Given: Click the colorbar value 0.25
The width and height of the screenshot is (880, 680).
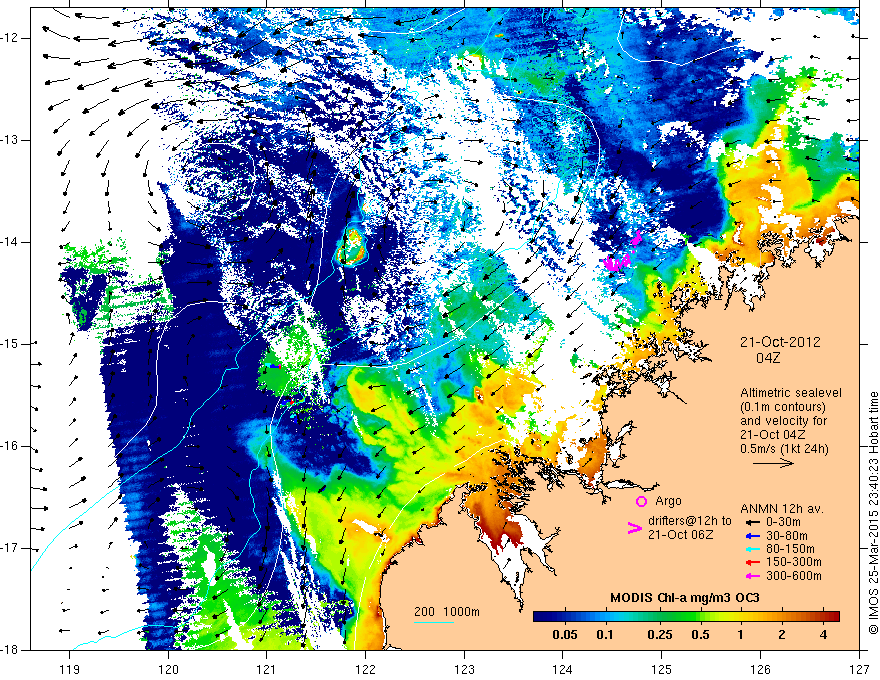Looking at the screenshot, I should tap(659, 635).
